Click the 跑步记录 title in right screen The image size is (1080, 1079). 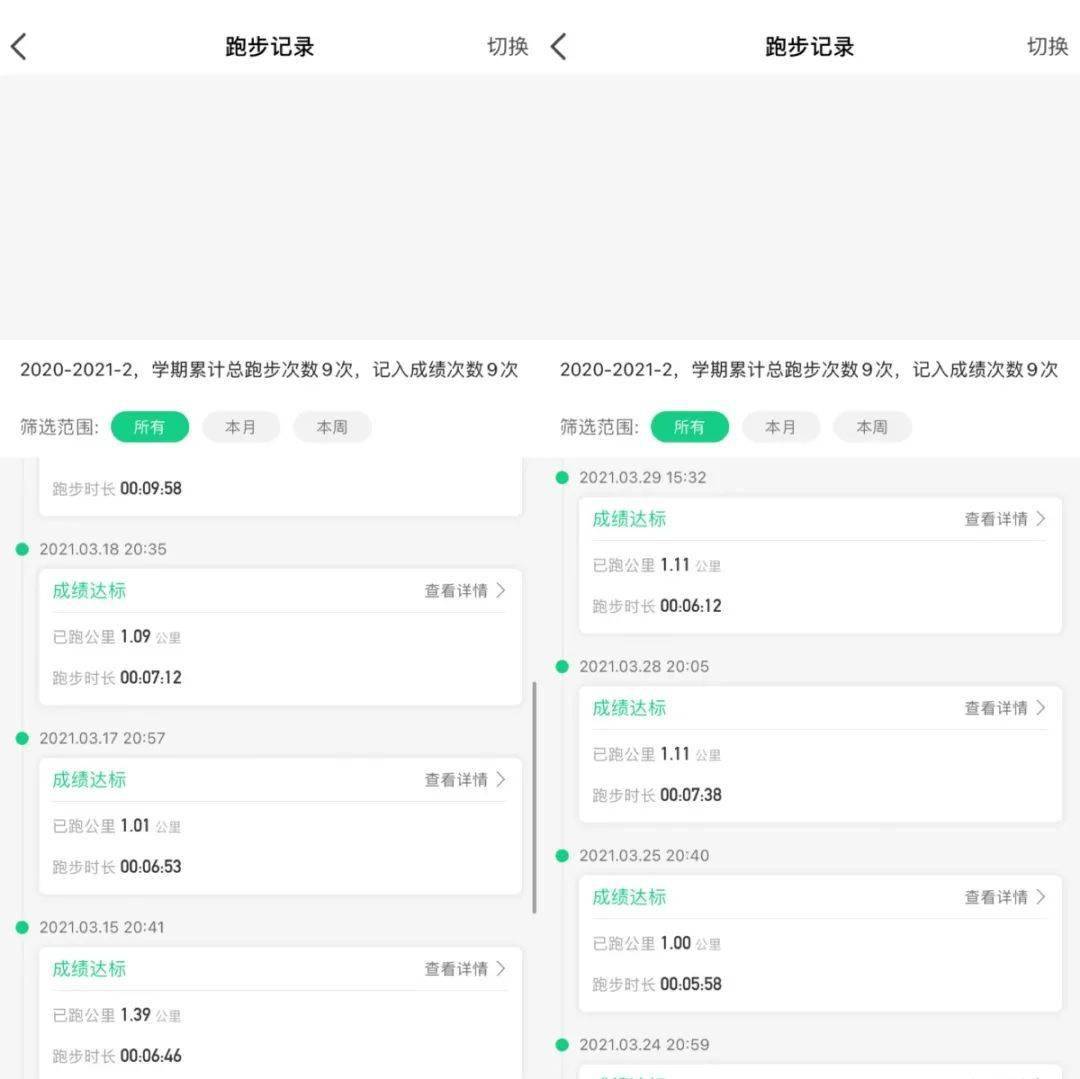click(810, 47)
